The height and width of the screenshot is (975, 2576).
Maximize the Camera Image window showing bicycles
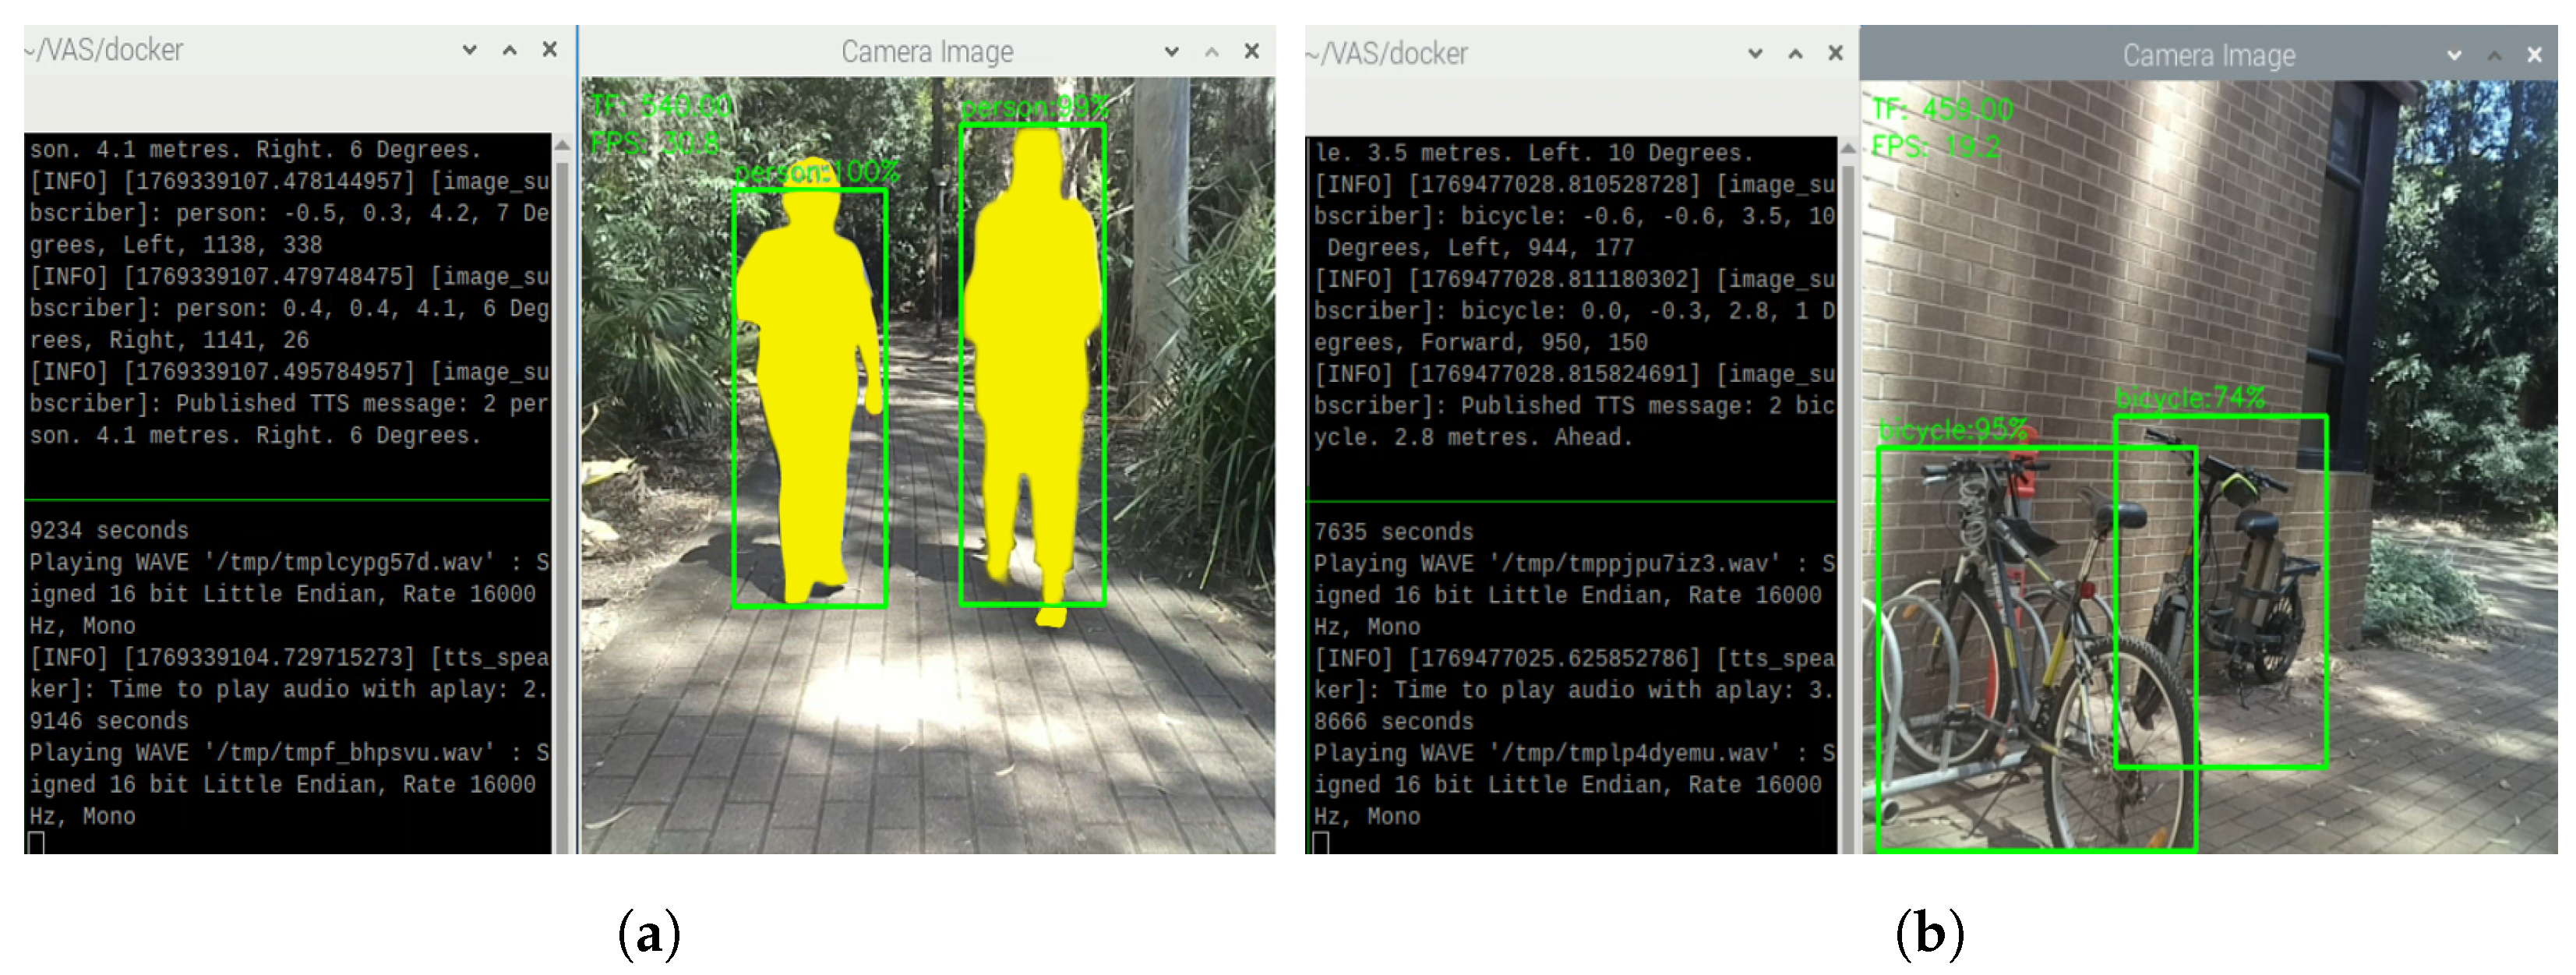click(x=2495, y=55)
